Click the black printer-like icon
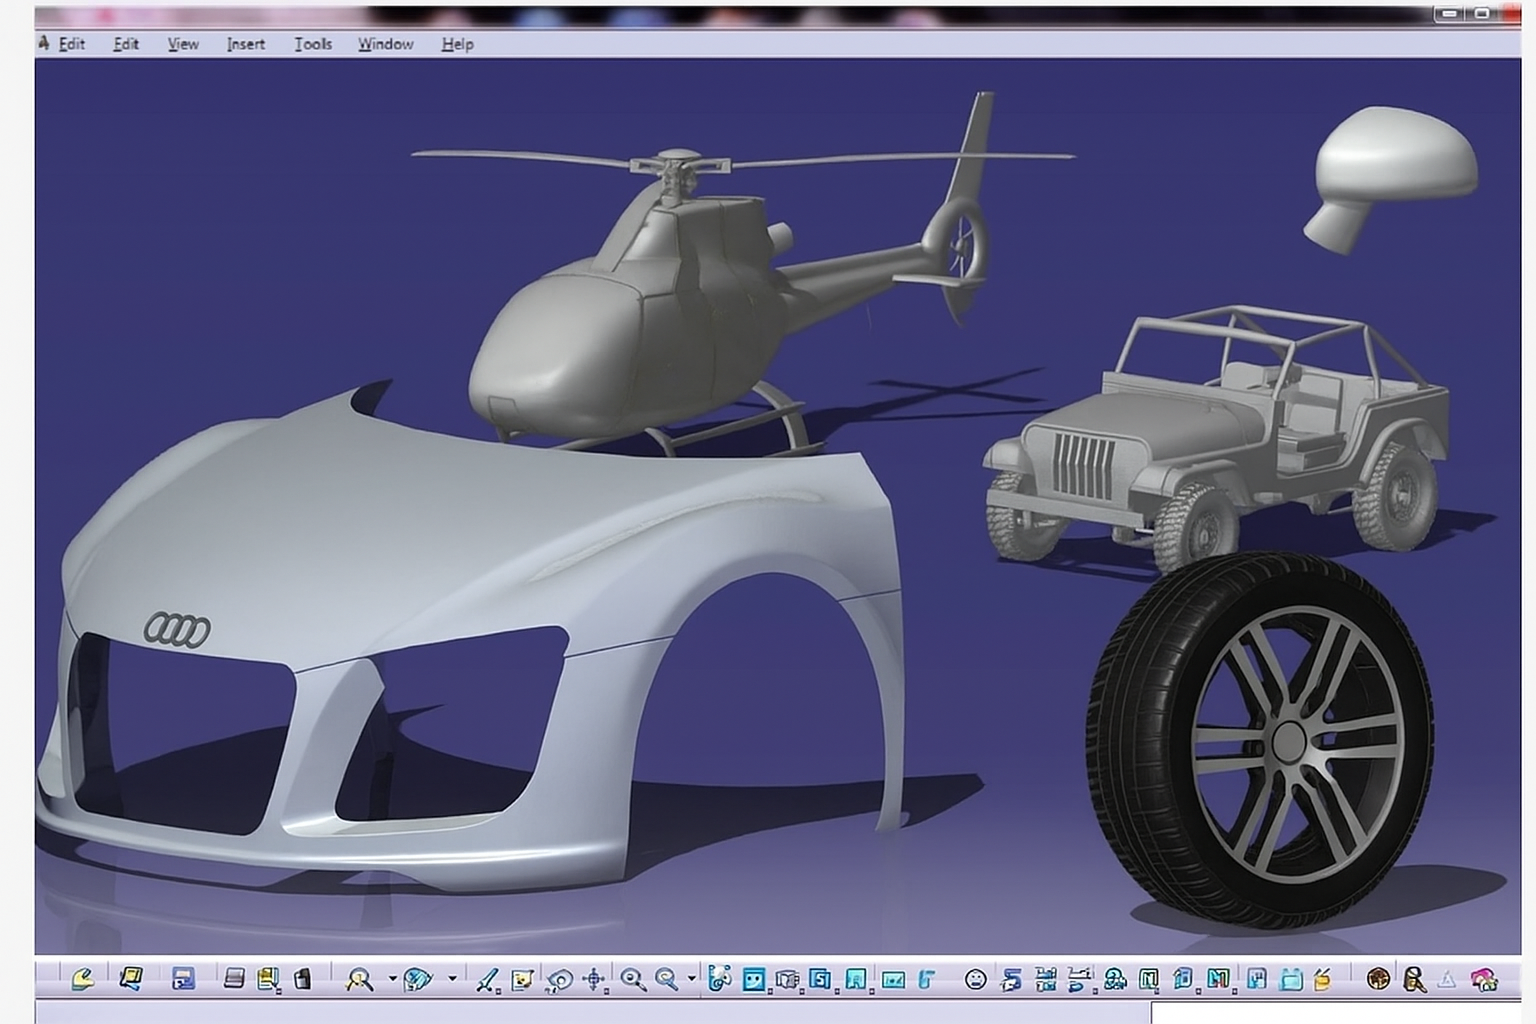This screenshot has height=1024, width=1536. click(302, 979)
